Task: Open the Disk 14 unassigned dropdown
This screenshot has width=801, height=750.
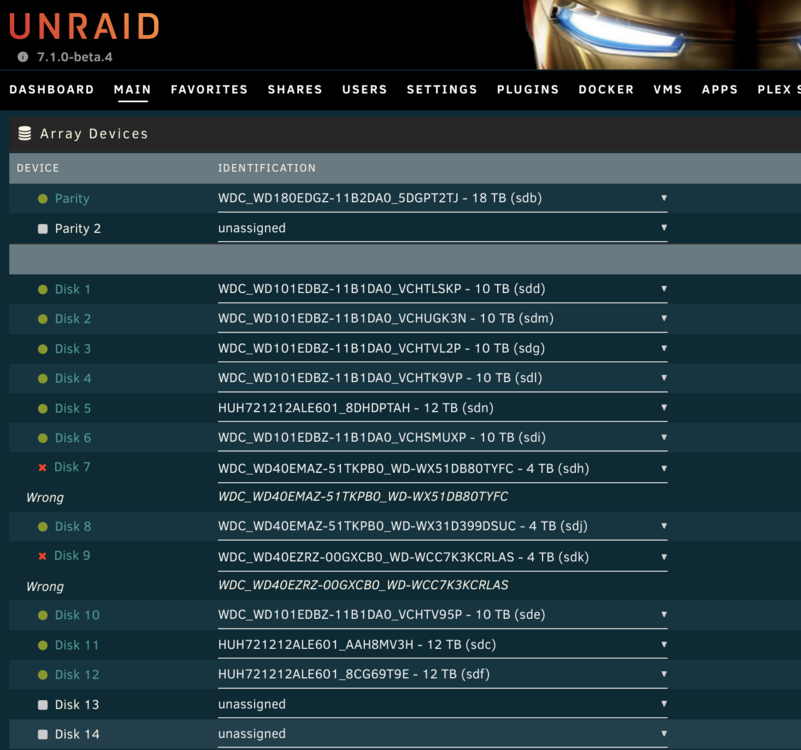Action: point(442,734)
